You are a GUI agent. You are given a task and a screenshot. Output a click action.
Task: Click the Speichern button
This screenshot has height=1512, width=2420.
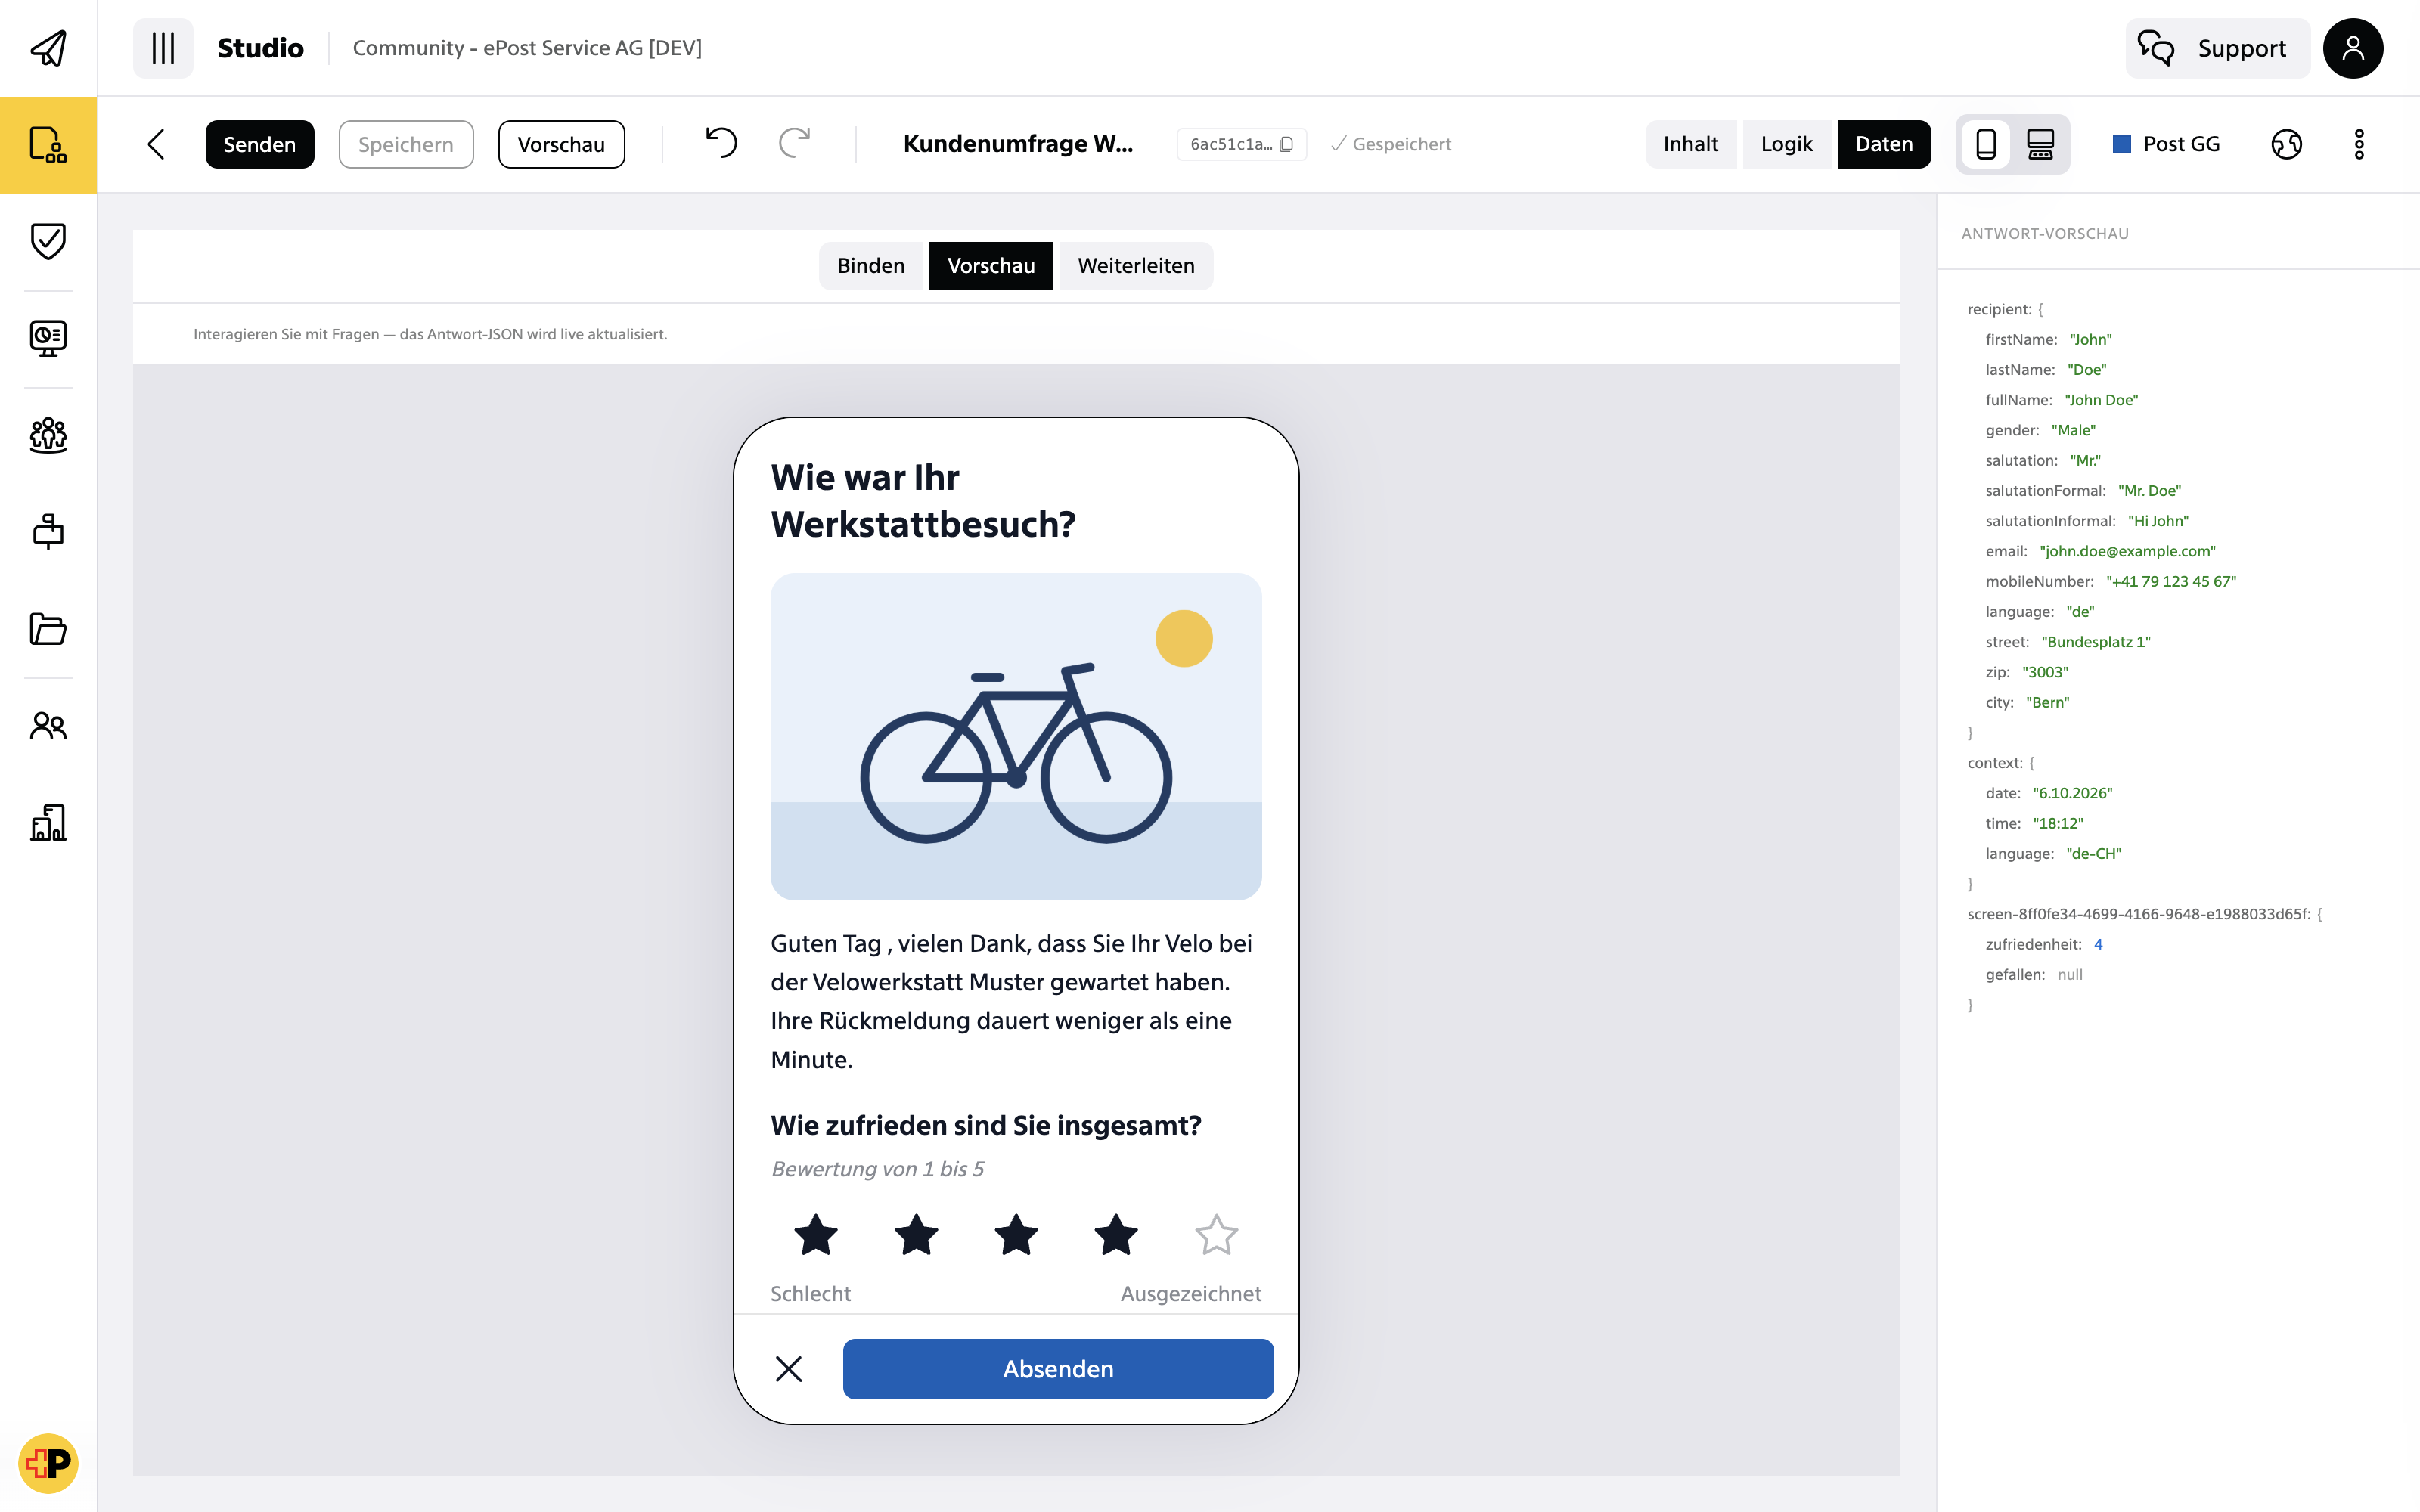click(x=406, y=144)
